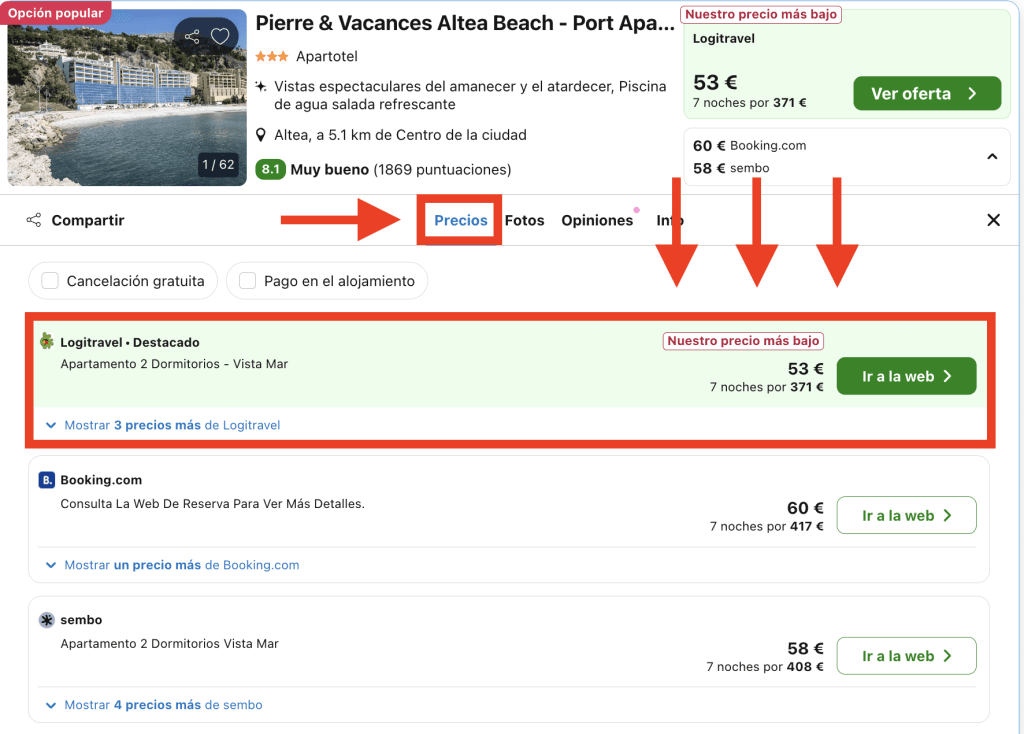This screenshot has height=734, width=1024.
Task: Open the Opiniones tab
Action: tap(597, 220)
